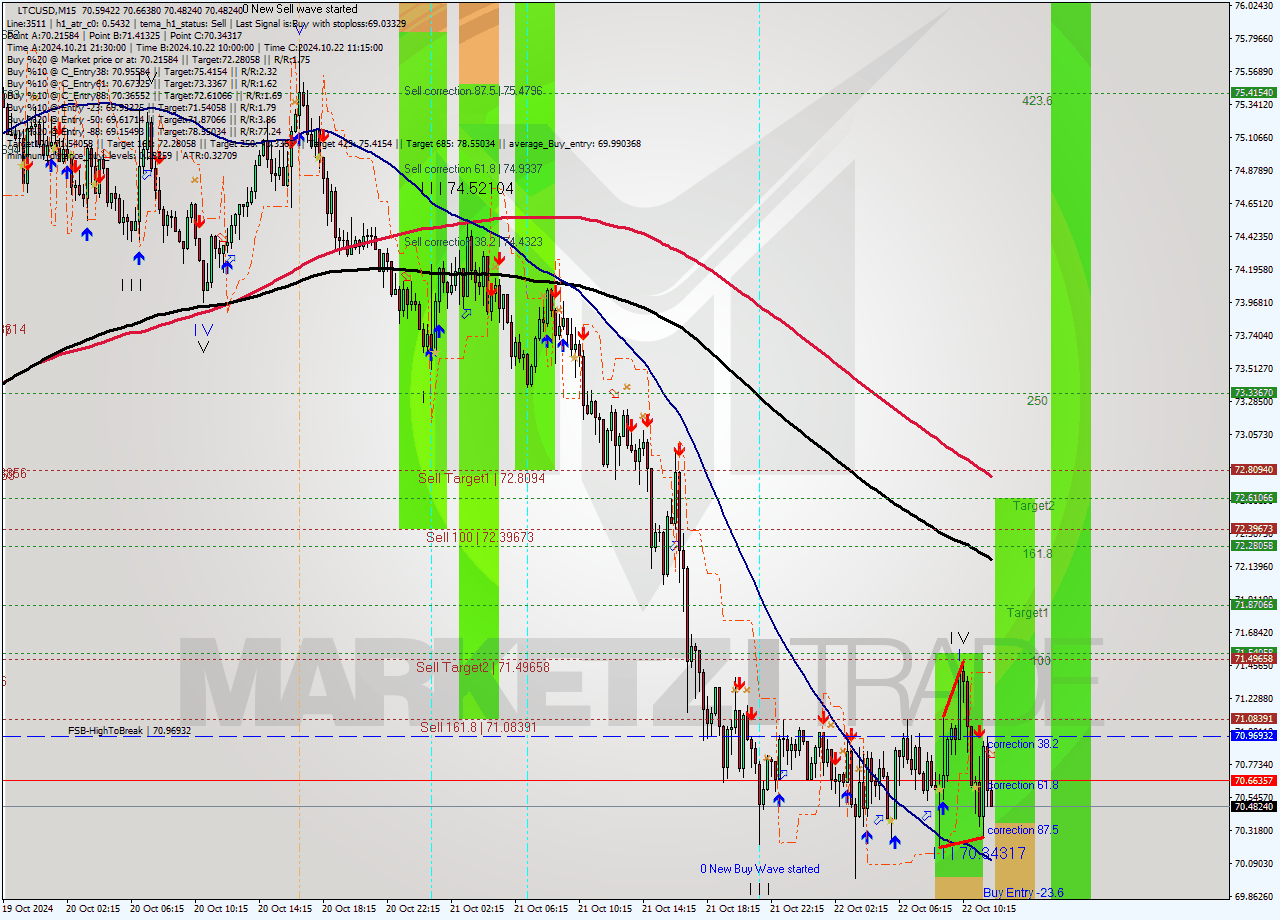Click the green 73.33670 price tag

[1254, 392]
